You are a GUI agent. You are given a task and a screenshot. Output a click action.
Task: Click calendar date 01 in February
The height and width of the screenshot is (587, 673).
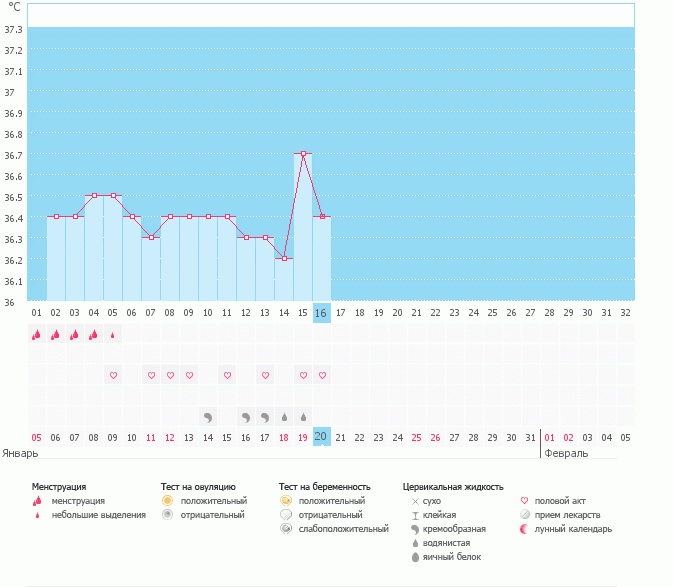[550, 437]
